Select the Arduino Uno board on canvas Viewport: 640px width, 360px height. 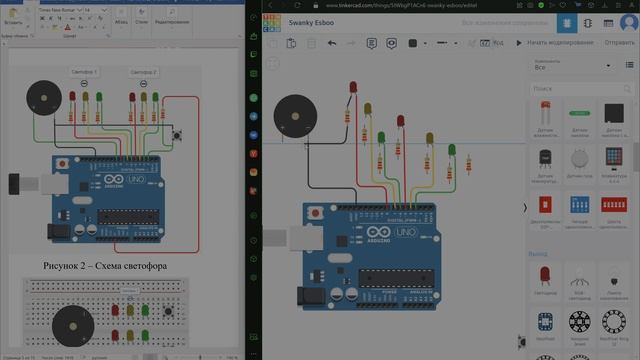coord(370,256)
